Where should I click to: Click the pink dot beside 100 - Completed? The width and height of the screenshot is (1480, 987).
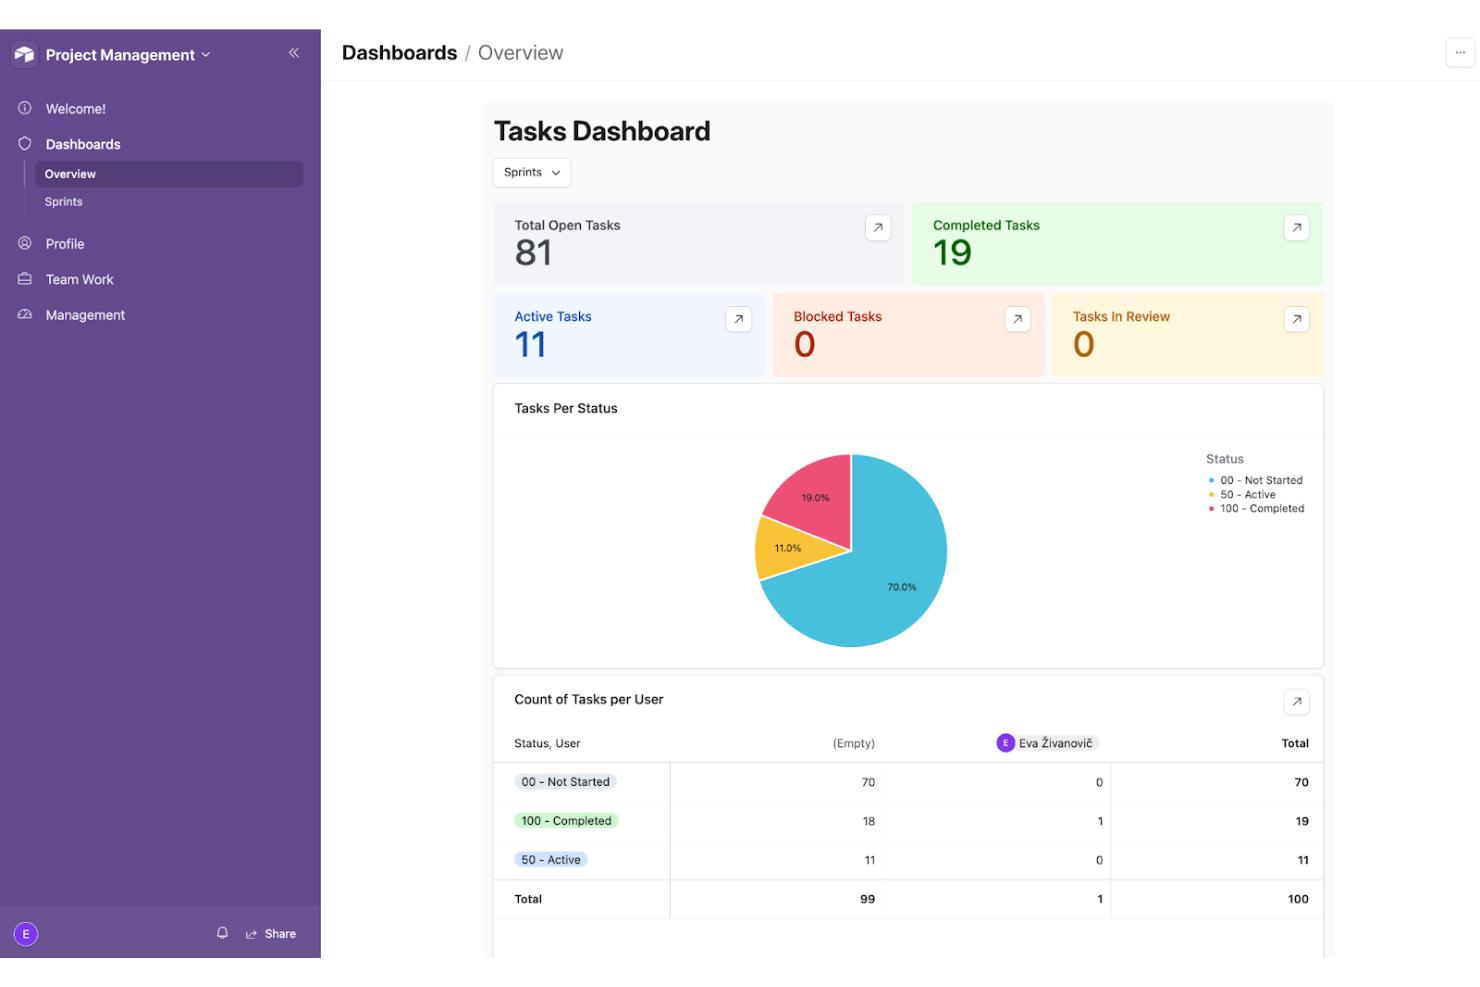1212,508
